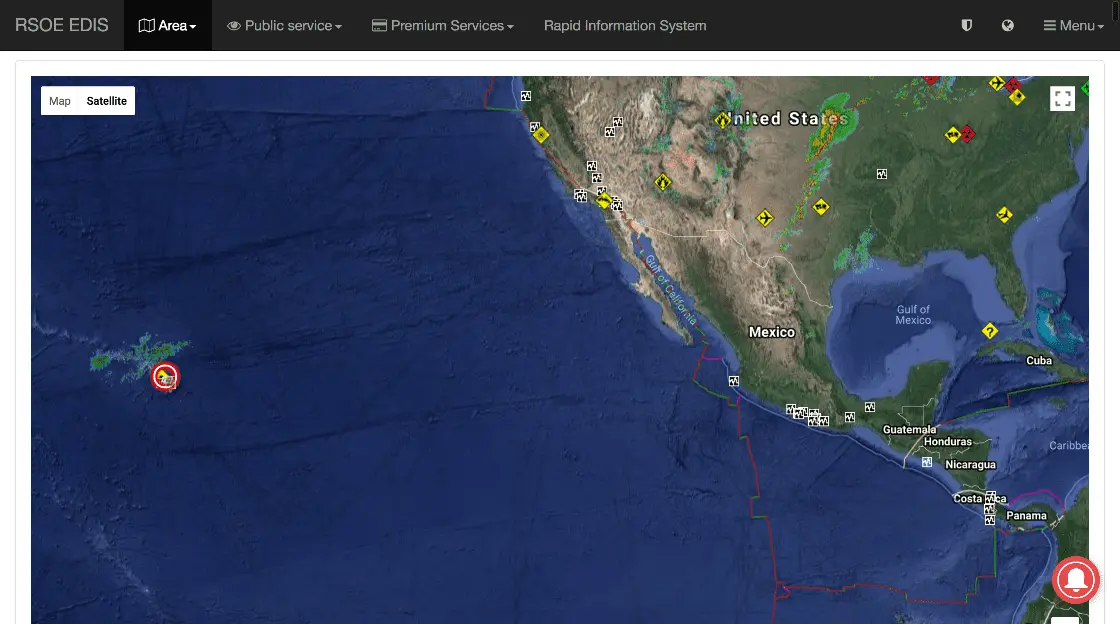Click the Gulf of California label
Viewport: 1120px width, 624px height.
670,290
